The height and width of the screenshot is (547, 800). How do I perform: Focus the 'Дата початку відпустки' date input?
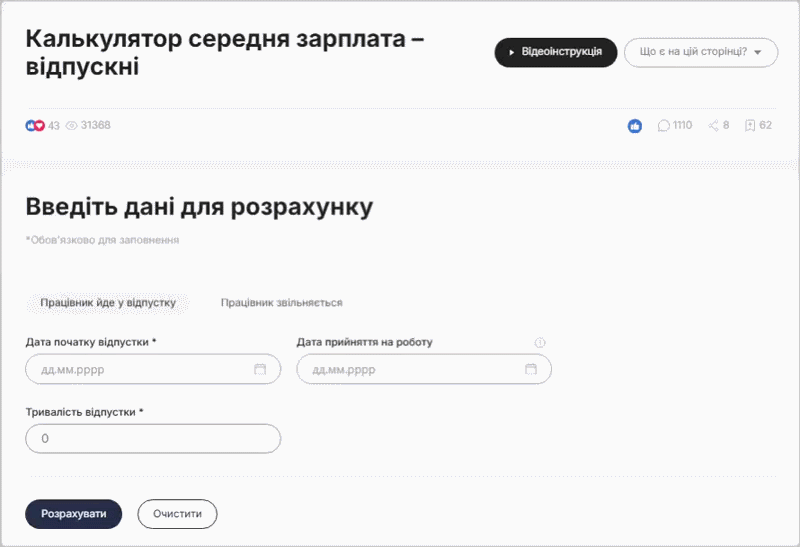pyautogui.click(x=140, y=369)
